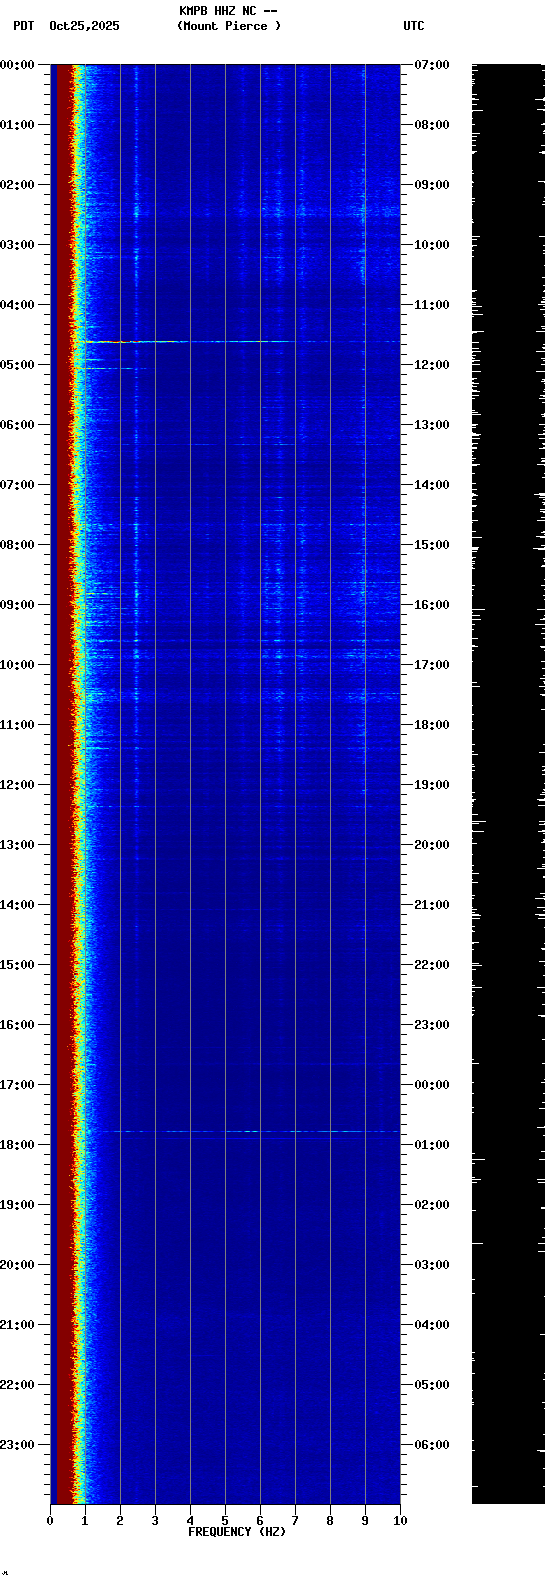Click the UTC time label '15:00'
Viewport: 552px width, 1584px height.
pos(432,545)
